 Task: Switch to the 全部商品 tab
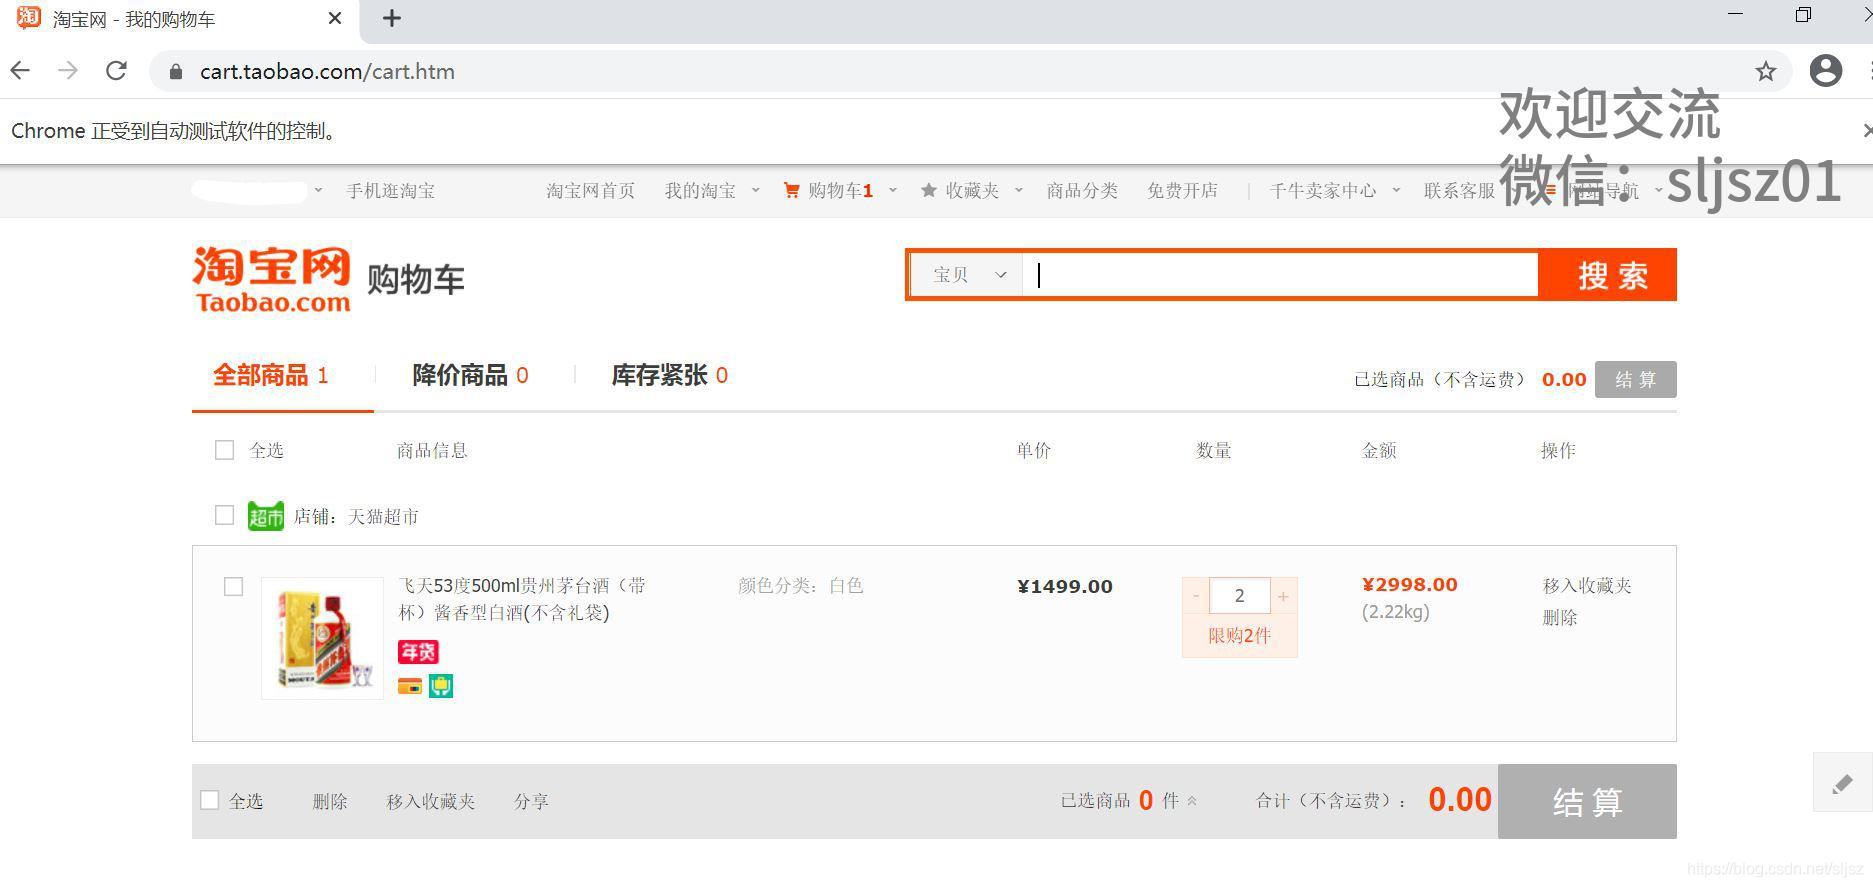pyautogui.click(x=271, y=376)
